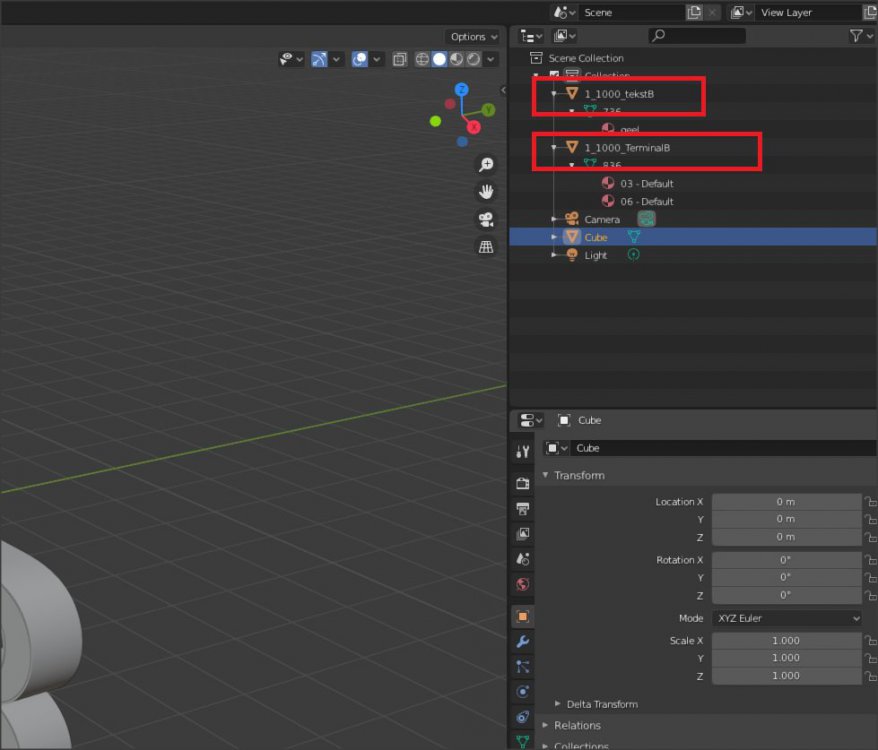Screen dimensions: 878x750
Task: Toggle X-ray mode in viewport header
Action: coord(400,60)
